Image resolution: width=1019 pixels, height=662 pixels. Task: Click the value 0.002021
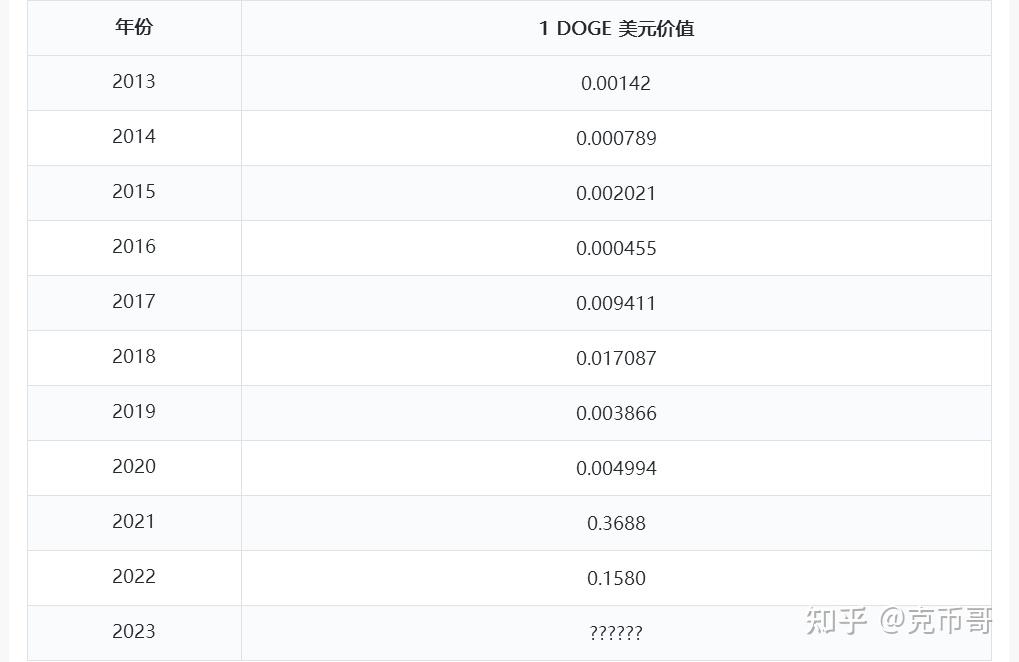[616, 193]
